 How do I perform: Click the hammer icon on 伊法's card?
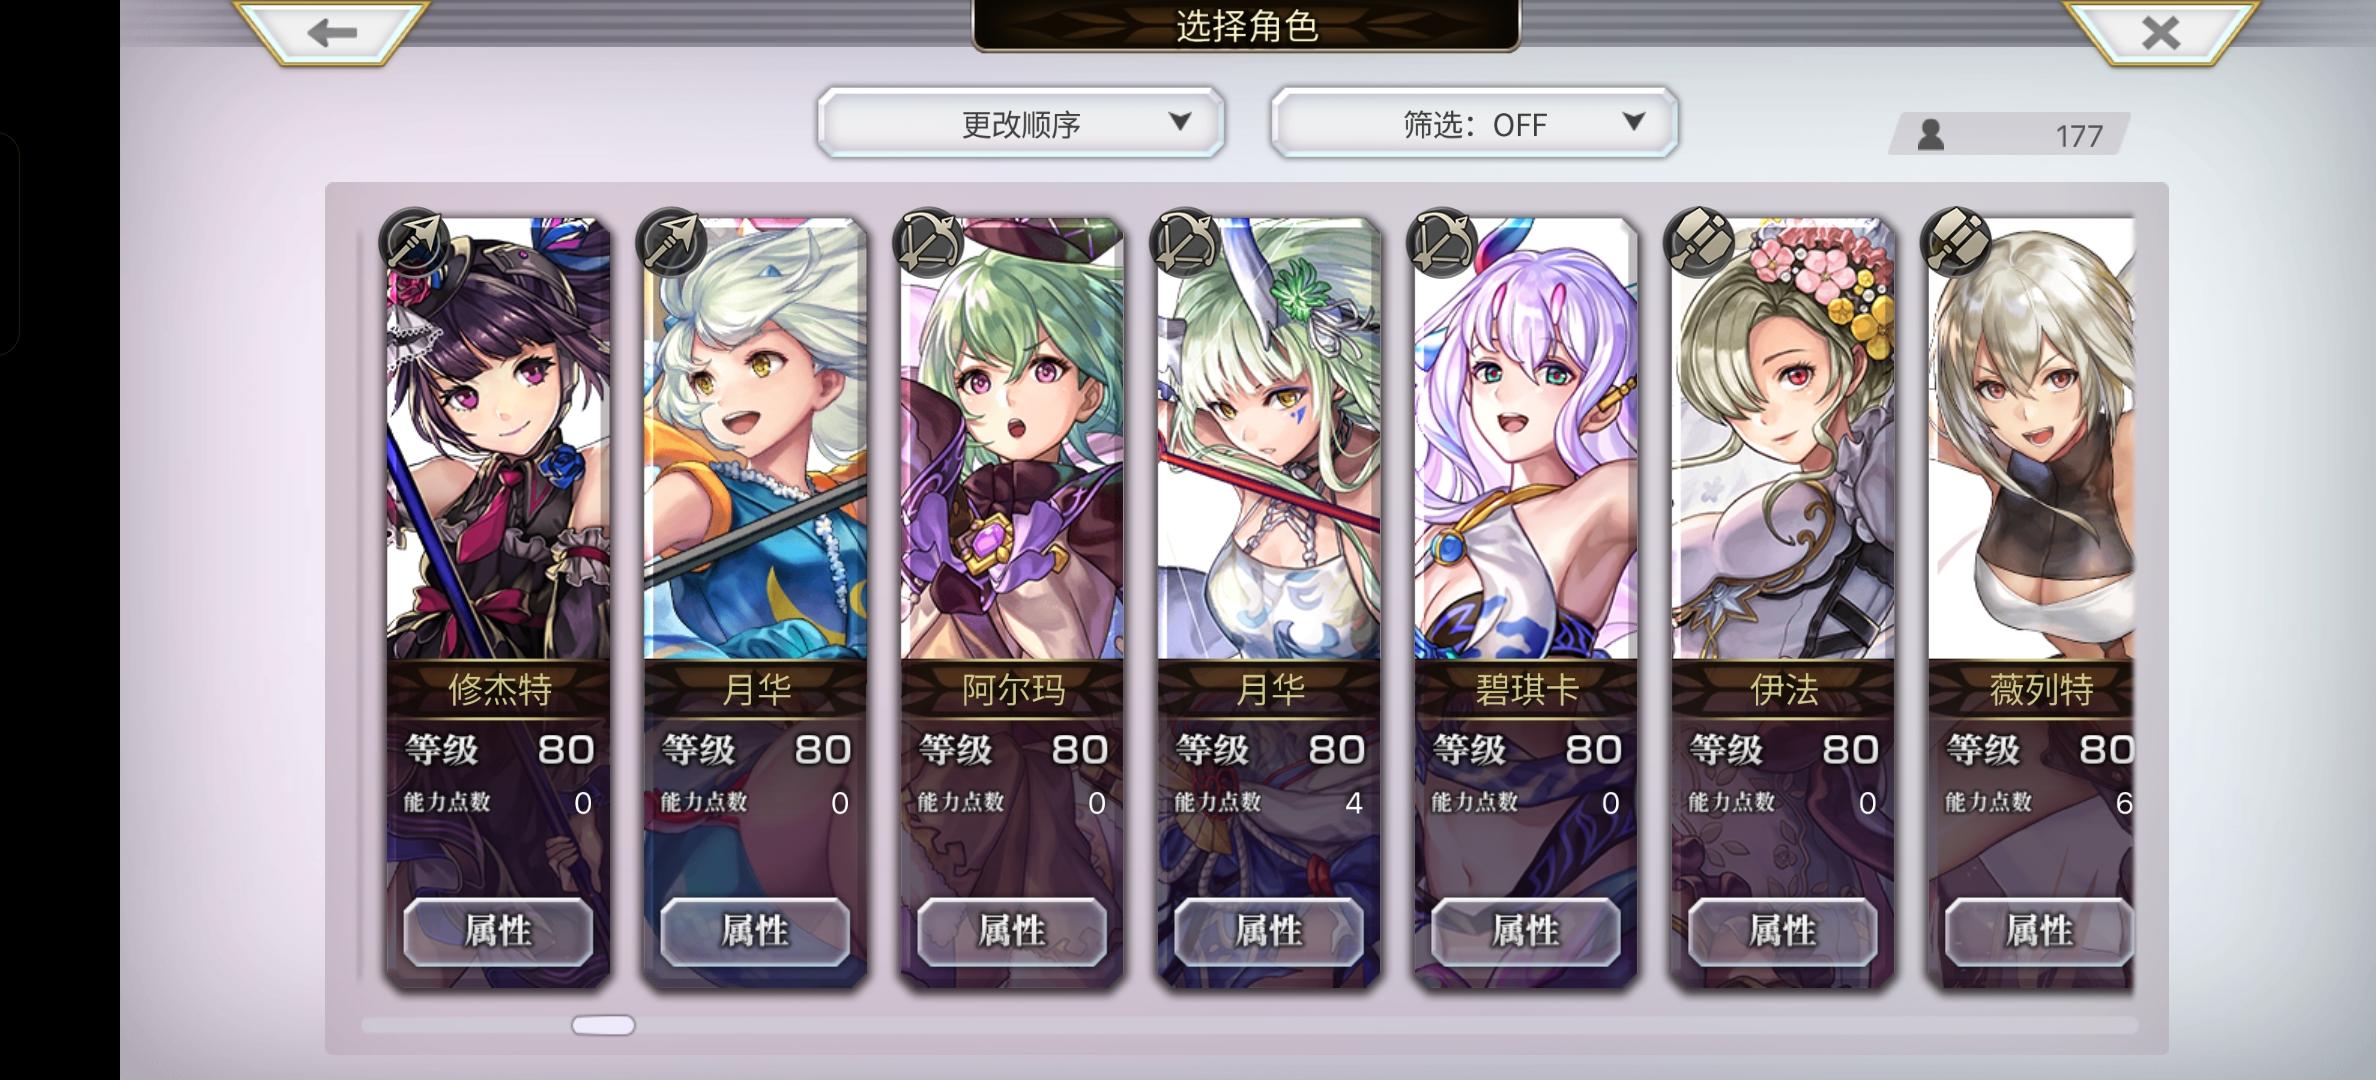[1698, 242]
